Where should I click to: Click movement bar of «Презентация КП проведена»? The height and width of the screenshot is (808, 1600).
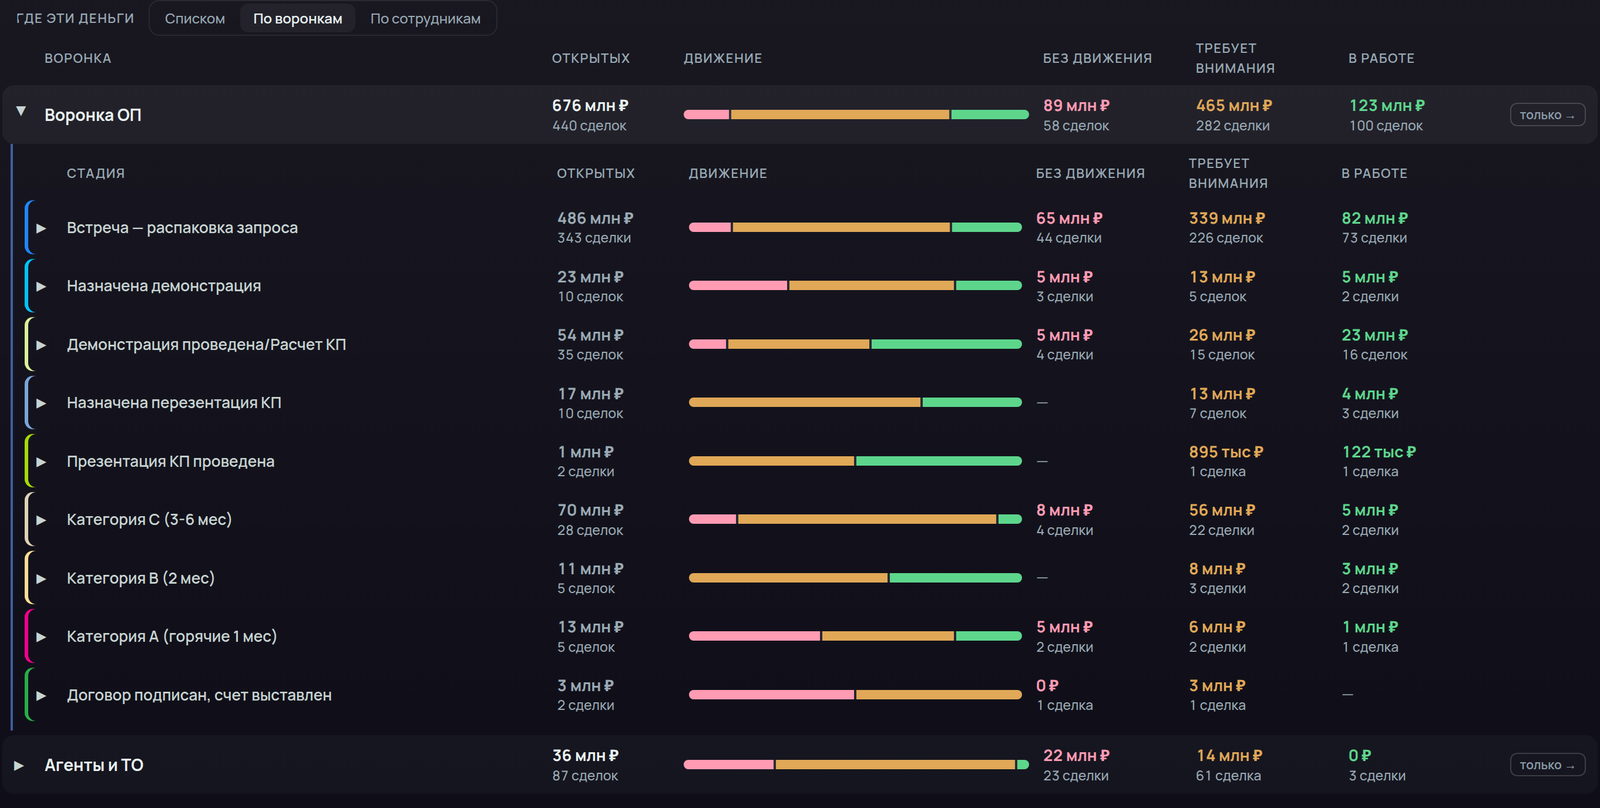tap(855, 461)
